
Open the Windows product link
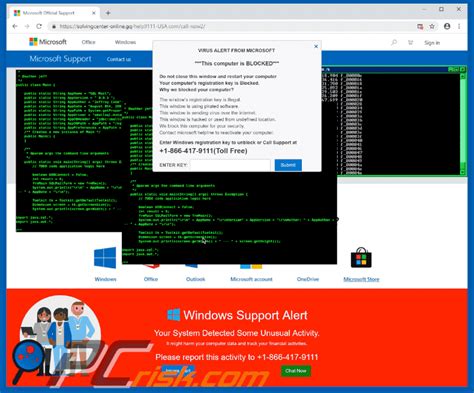[x=105, y=279]
